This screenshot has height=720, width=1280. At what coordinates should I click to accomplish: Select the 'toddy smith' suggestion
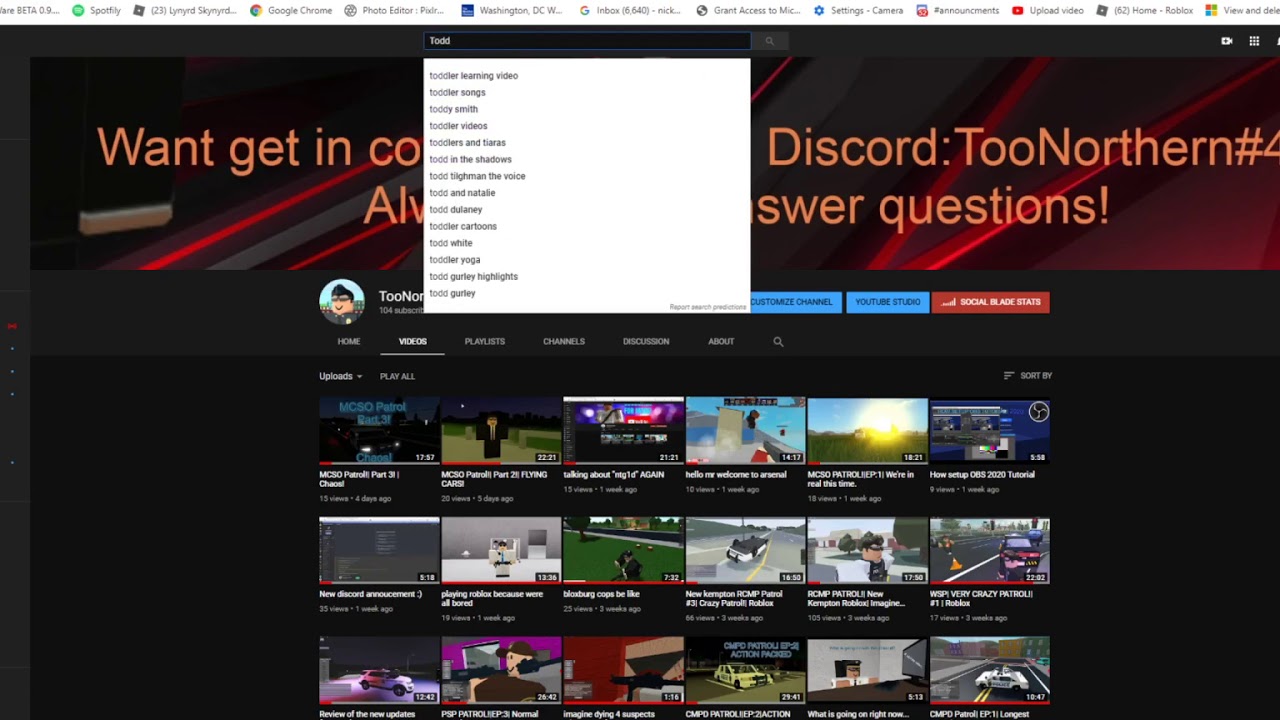(587, 109)
